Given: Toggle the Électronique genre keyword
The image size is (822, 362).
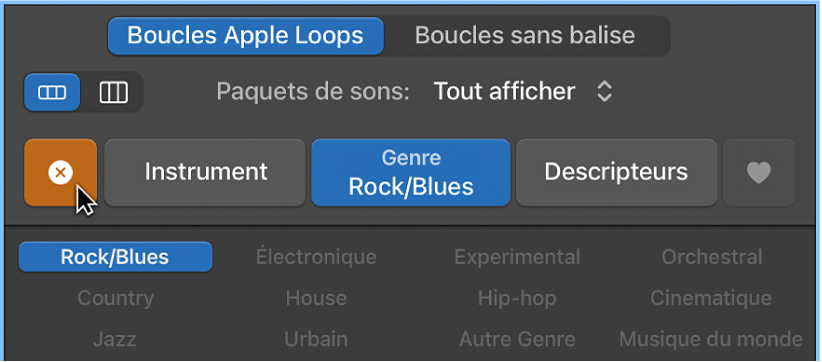Looking at the screenshot, I should pos(316,257).
